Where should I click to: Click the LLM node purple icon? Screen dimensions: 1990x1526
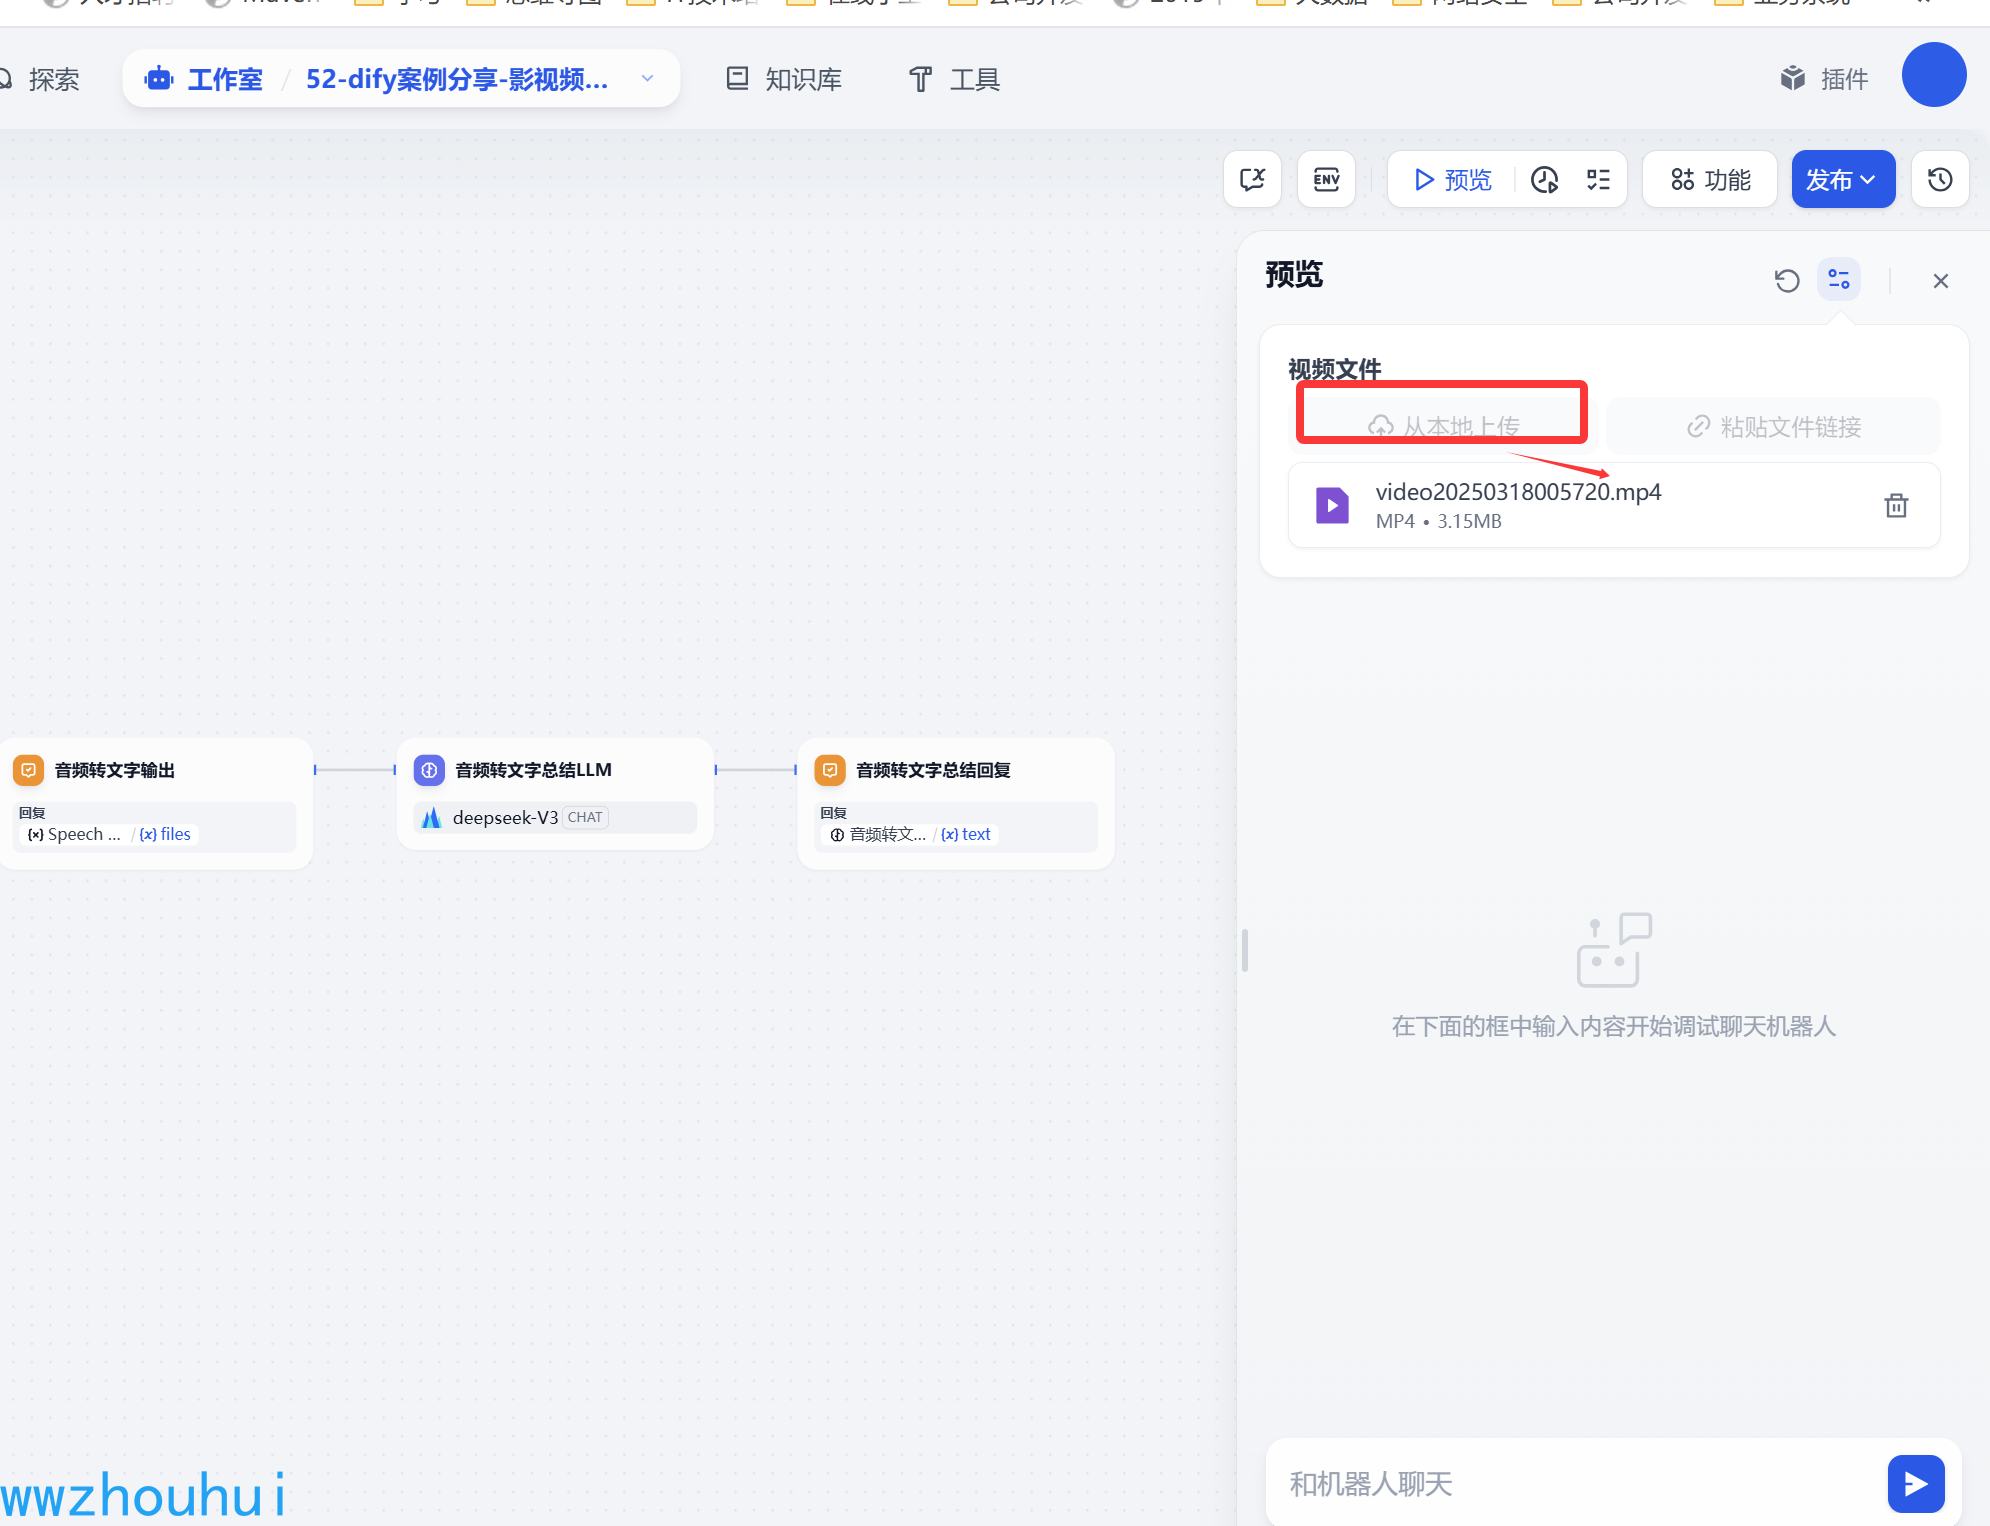click(429, 770)
